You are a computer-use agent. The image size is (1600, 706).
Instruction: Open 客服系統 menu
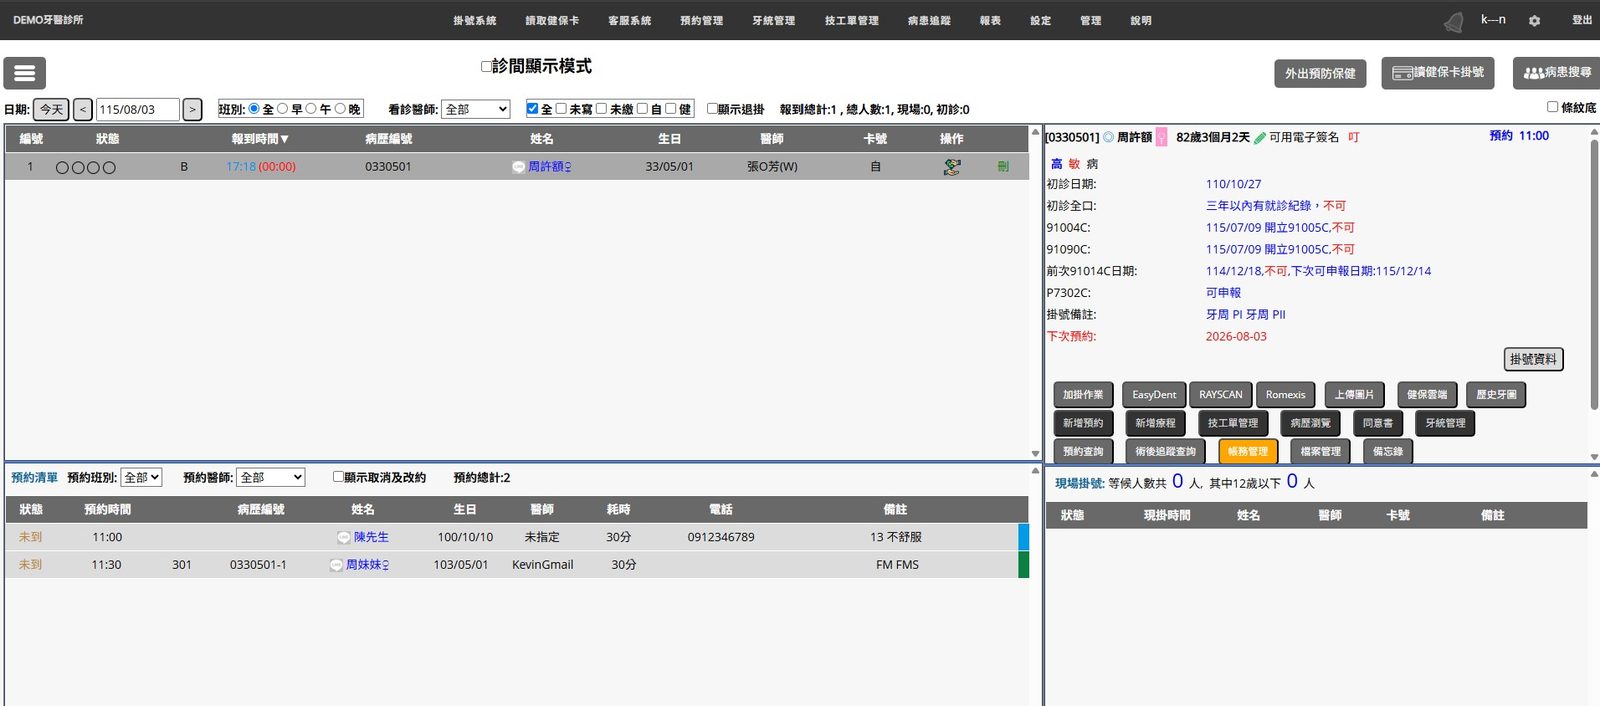[x=629, y=20]
